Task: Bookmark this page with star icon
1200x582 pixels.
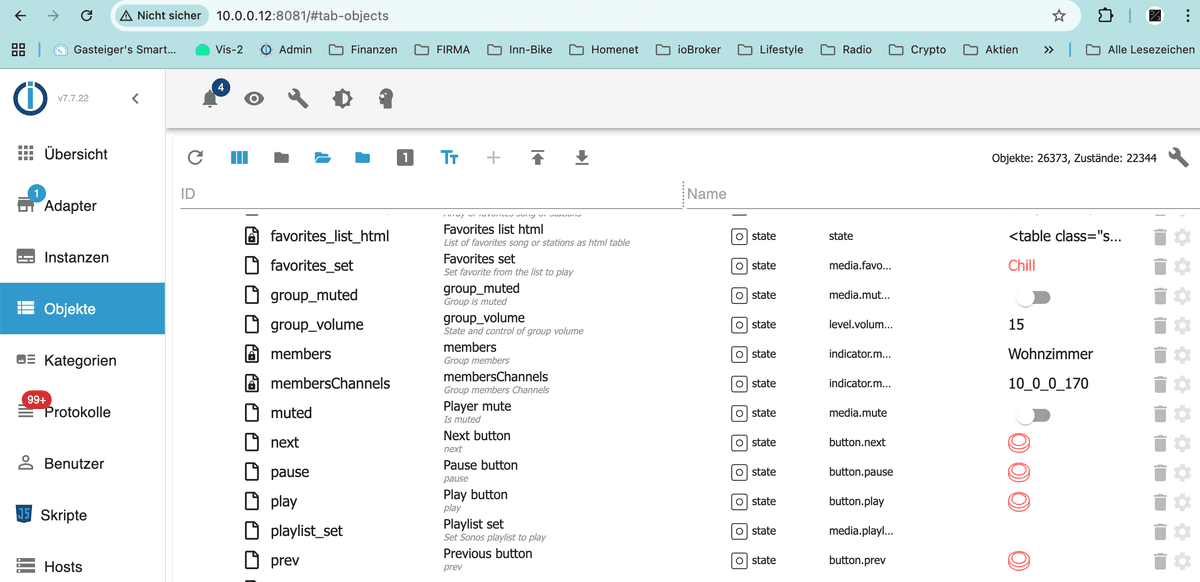Action: pos(1059,16)
